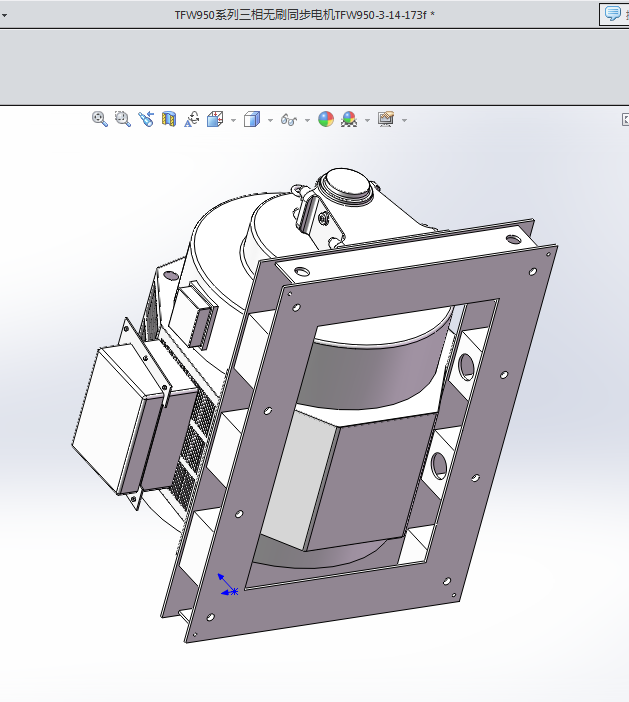Click the speech bubble icon in title bar

pyautogui.click(x=612, y=13)
